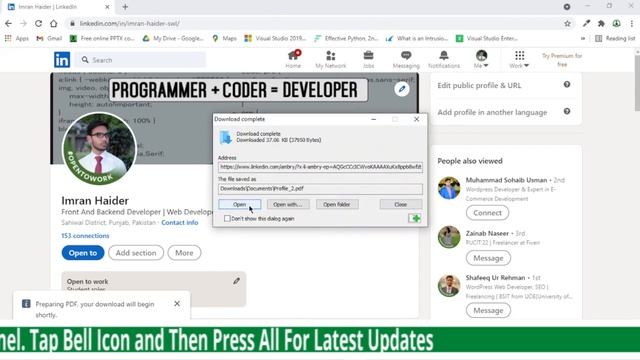Close the Imran Haider LinkedIn tab
Image resolution: width=640 pixels, height=360 pixels.
coord(107,7)
